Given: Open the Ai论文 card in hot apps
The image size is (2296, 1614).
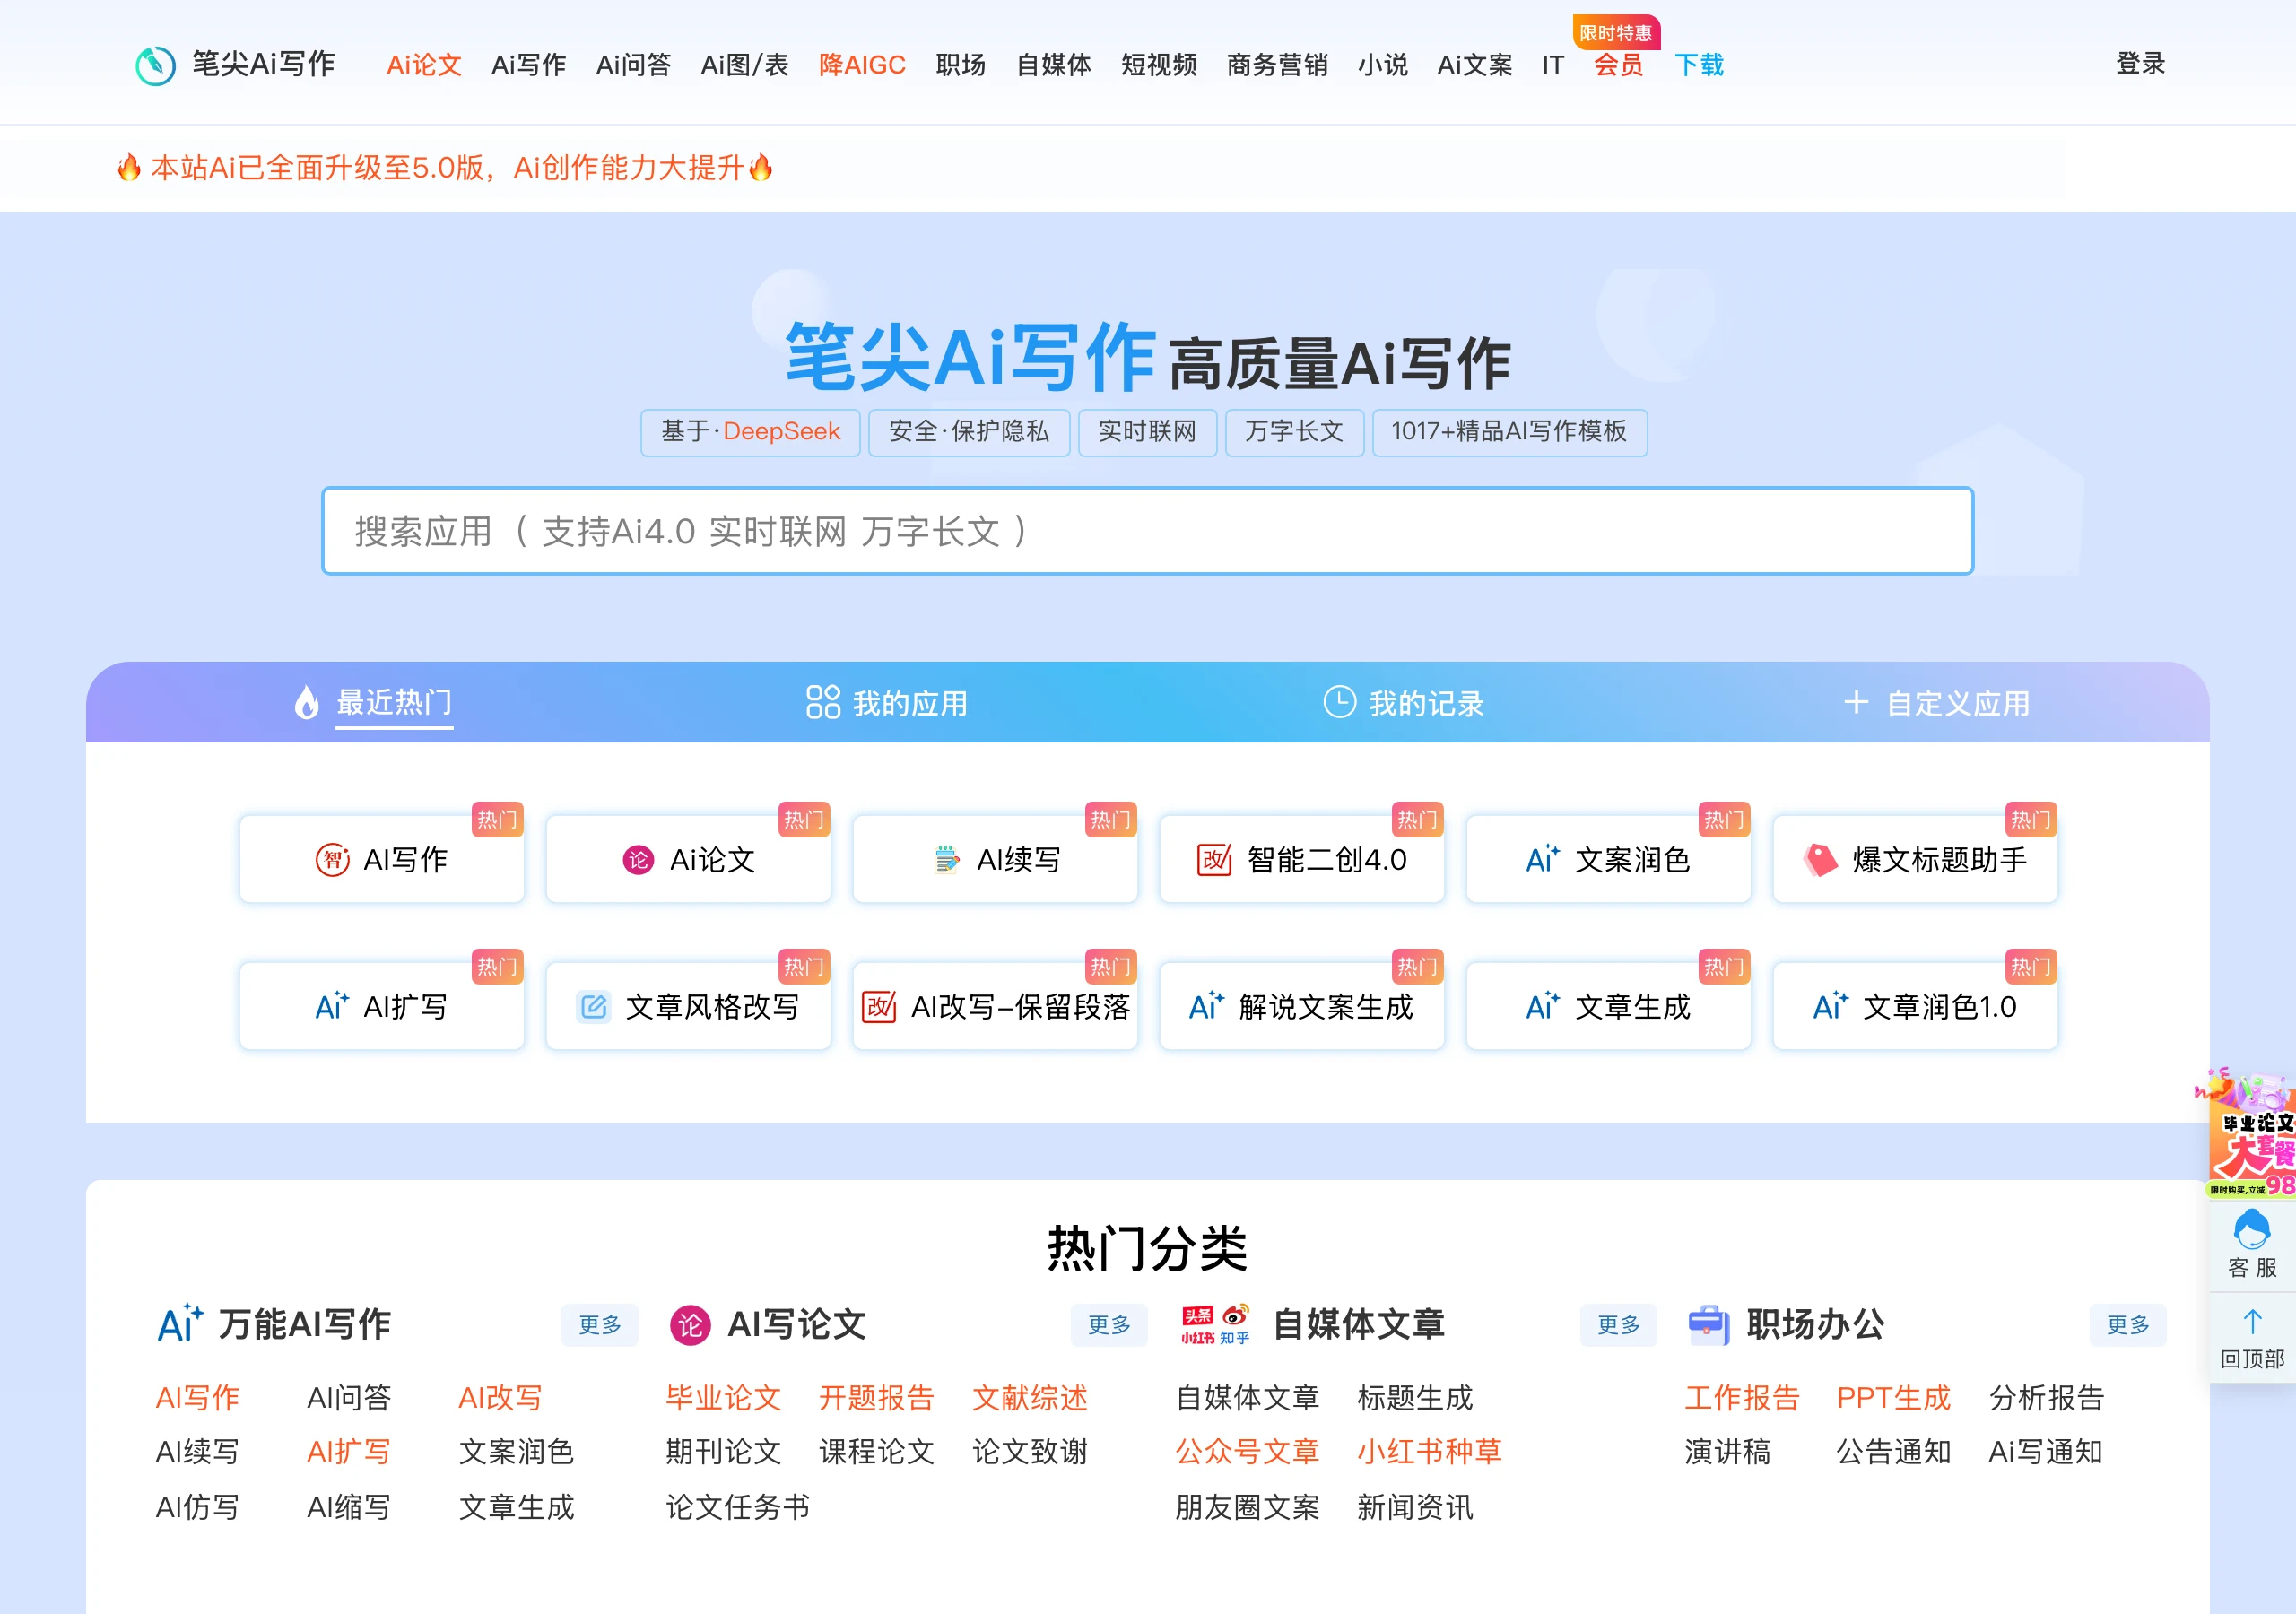Looking at the screenshot, I should pos(688,859).
